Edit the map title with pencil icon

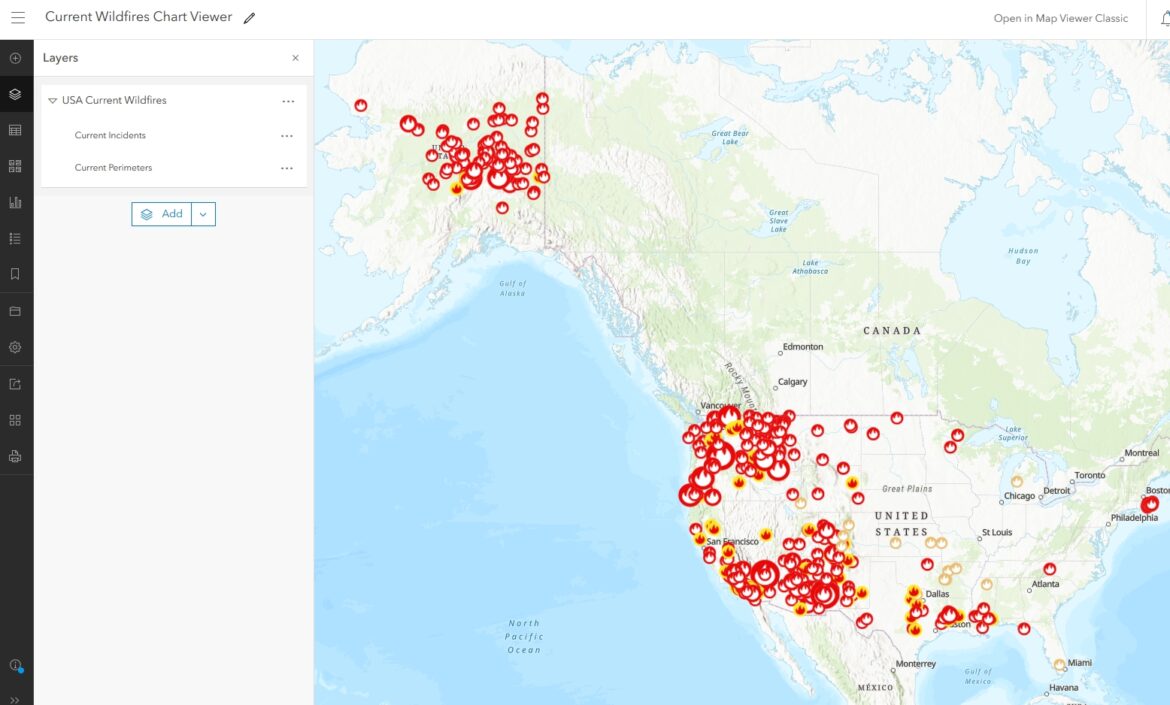tap(248, 17)
